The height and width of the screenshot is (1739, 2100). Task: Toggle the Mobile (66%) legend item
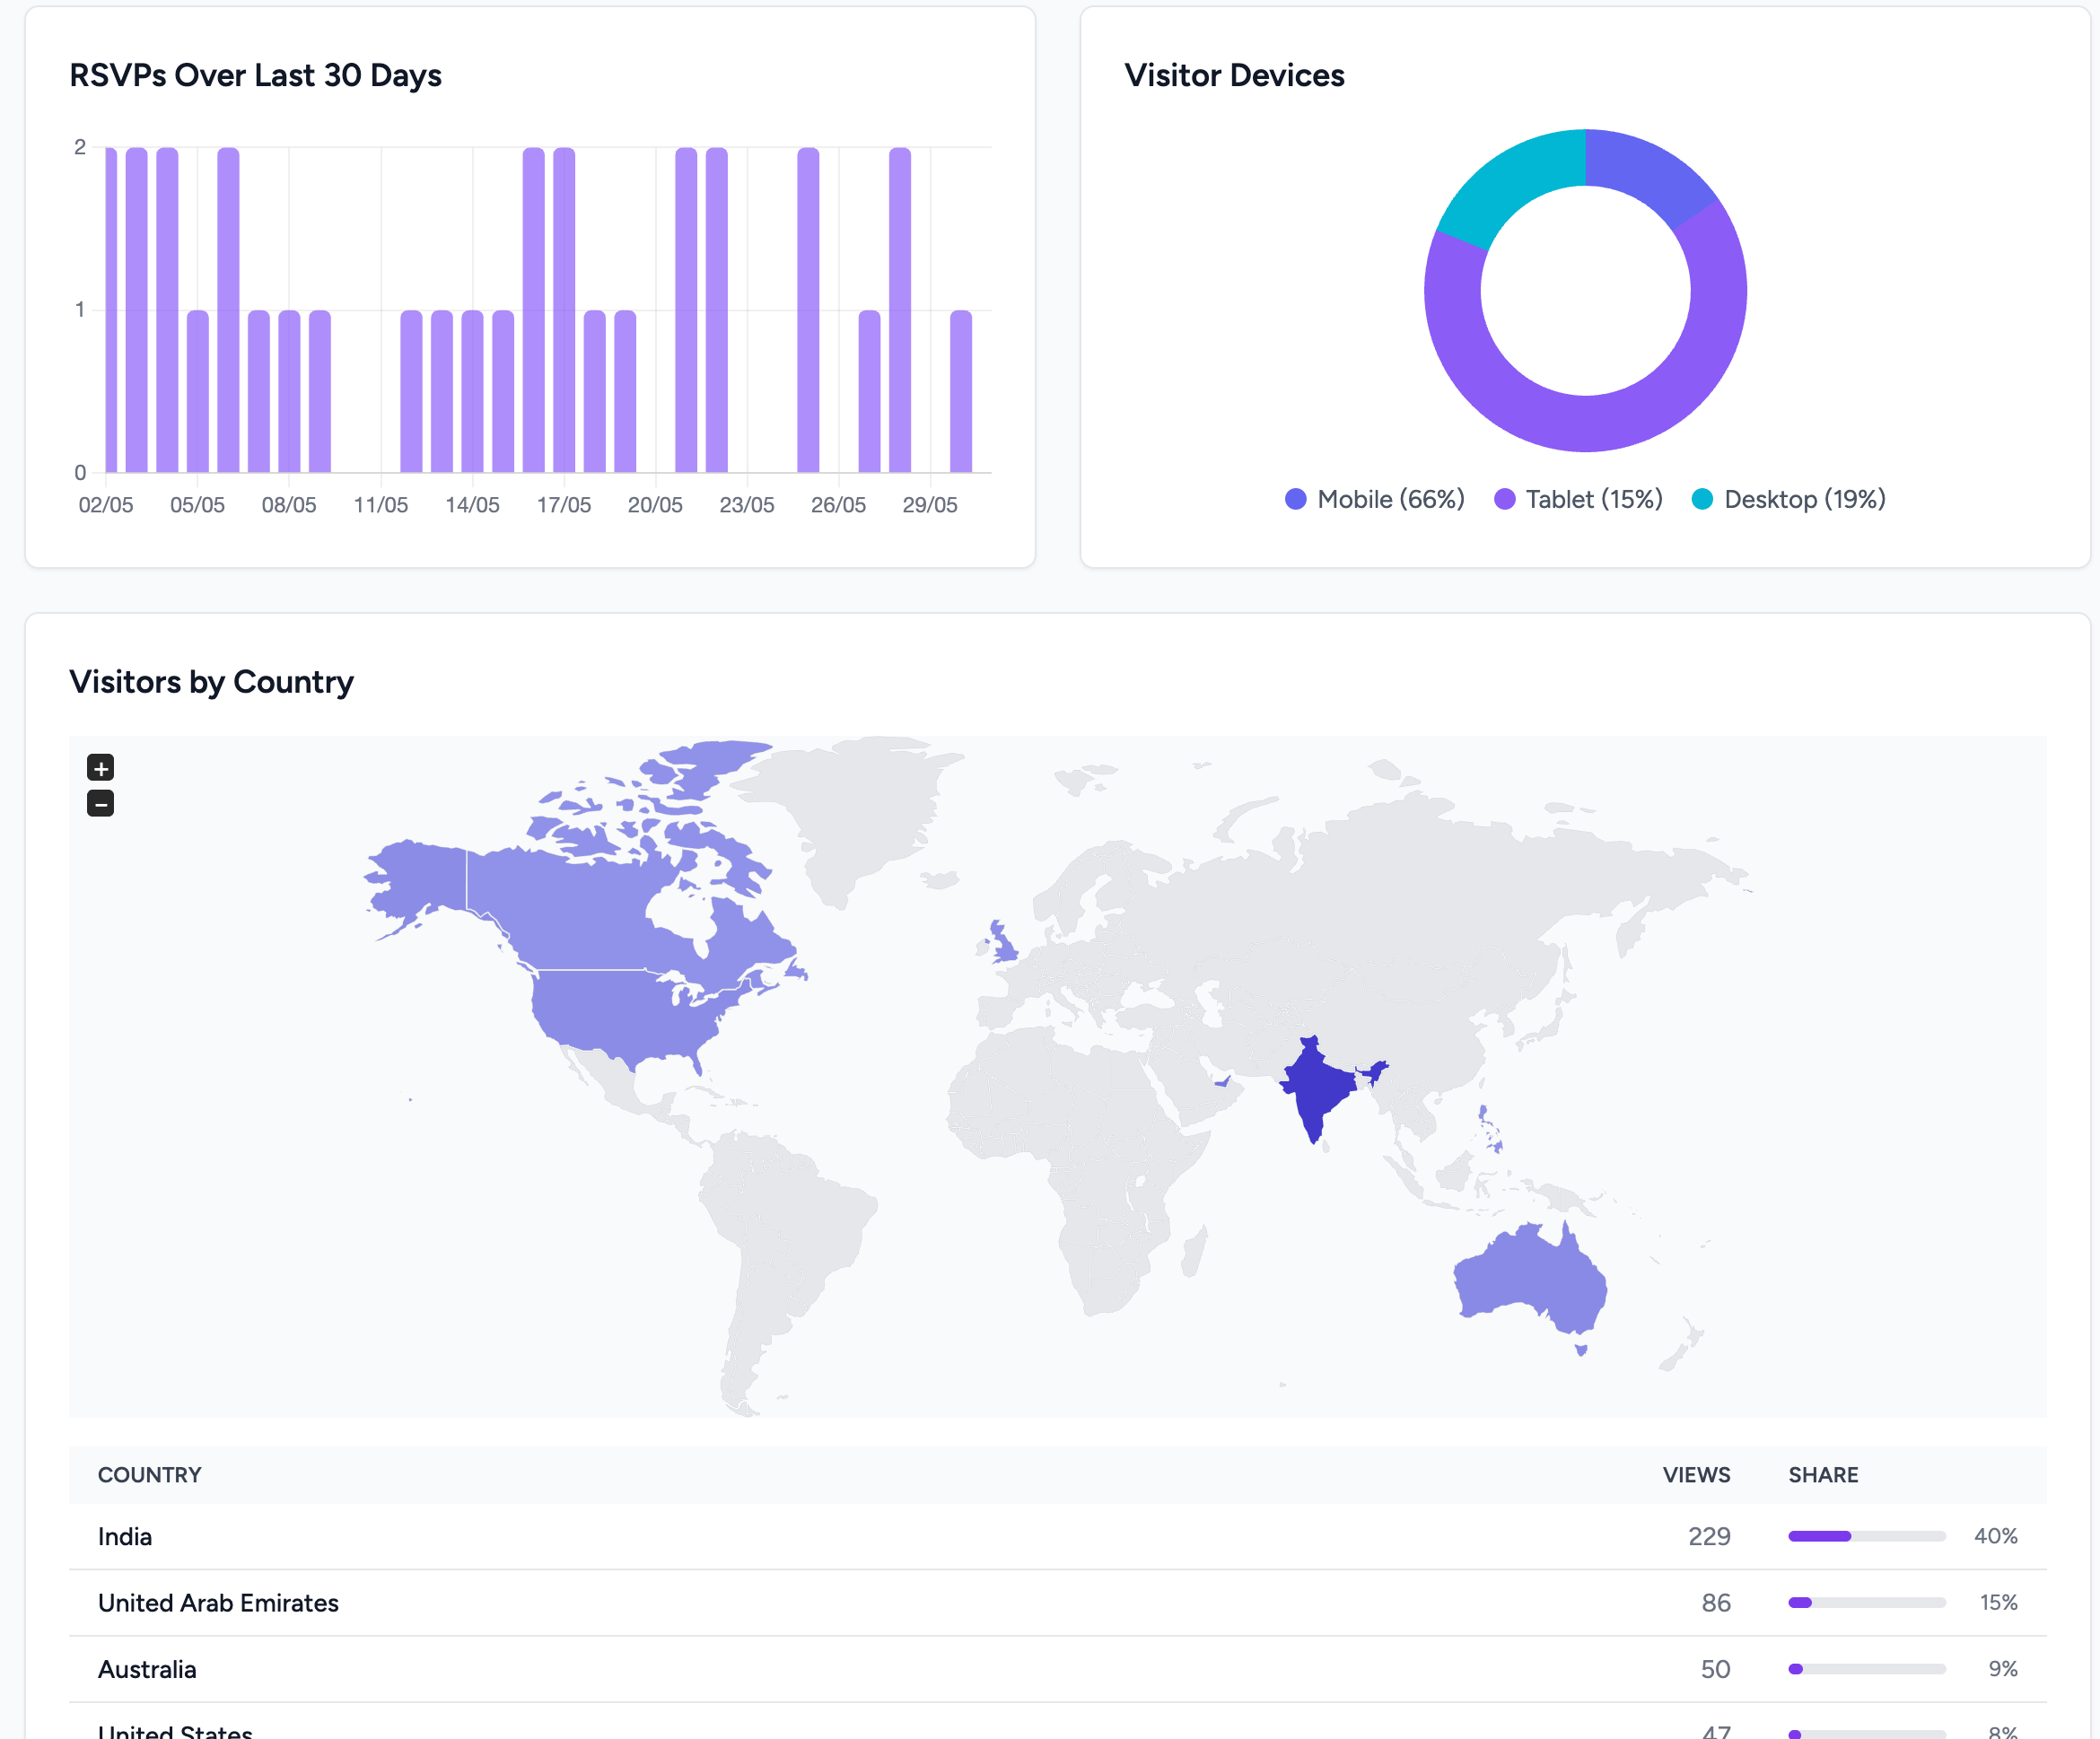[1375, 499]
